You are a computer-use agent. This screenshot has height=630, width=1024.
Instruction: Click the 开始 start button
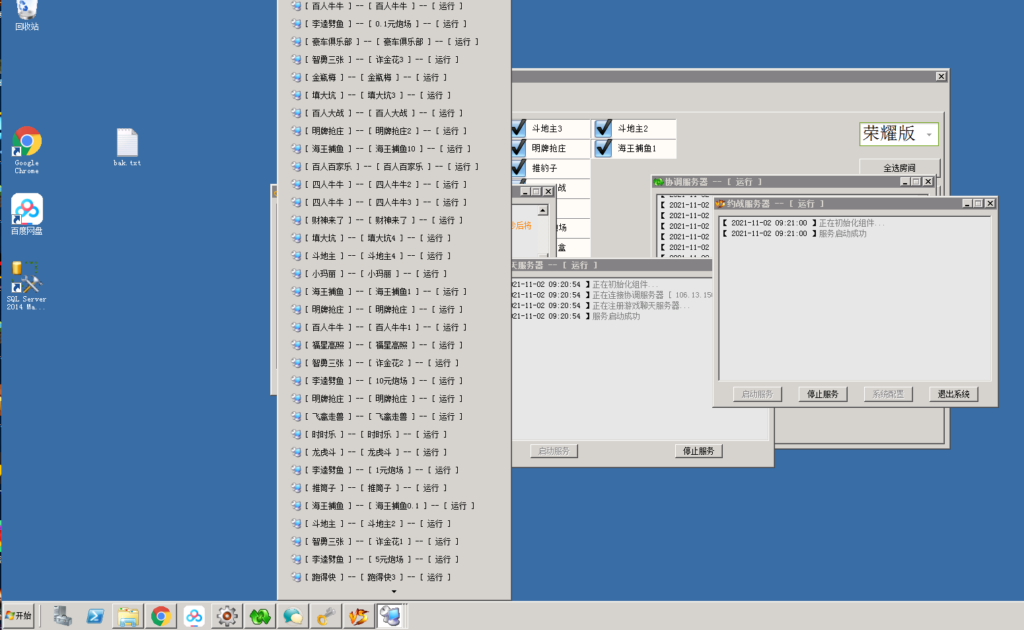click(x=18, y=615)
